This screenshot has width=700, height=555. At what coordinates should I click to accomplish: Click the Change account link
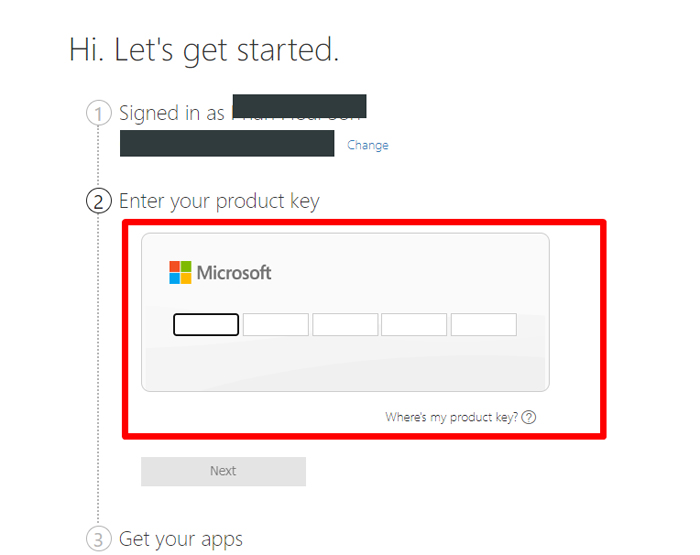tap(368, 145)
